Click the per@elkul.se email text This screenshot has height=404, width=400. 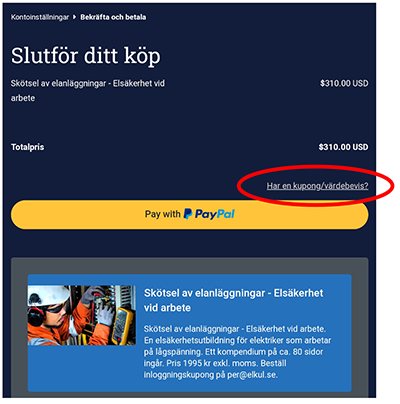[252, 375]
